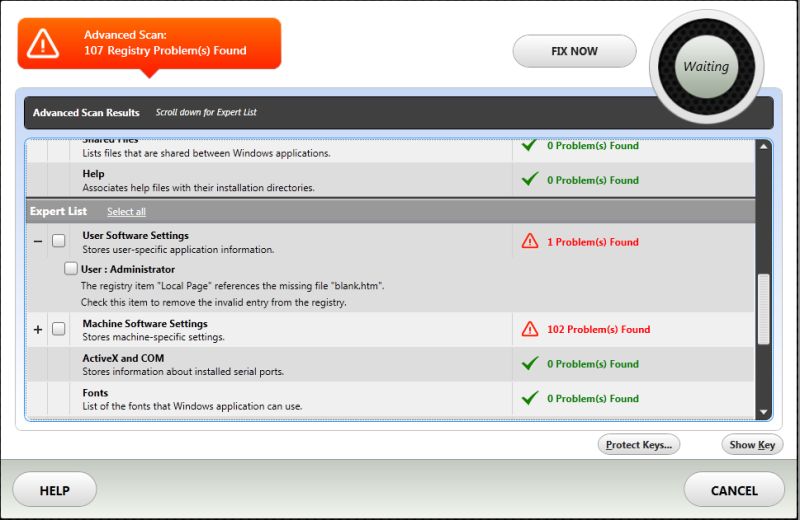
Task: Click 0 Problem(s) Found in ActiveX and COM row
Action: [593, 364]
